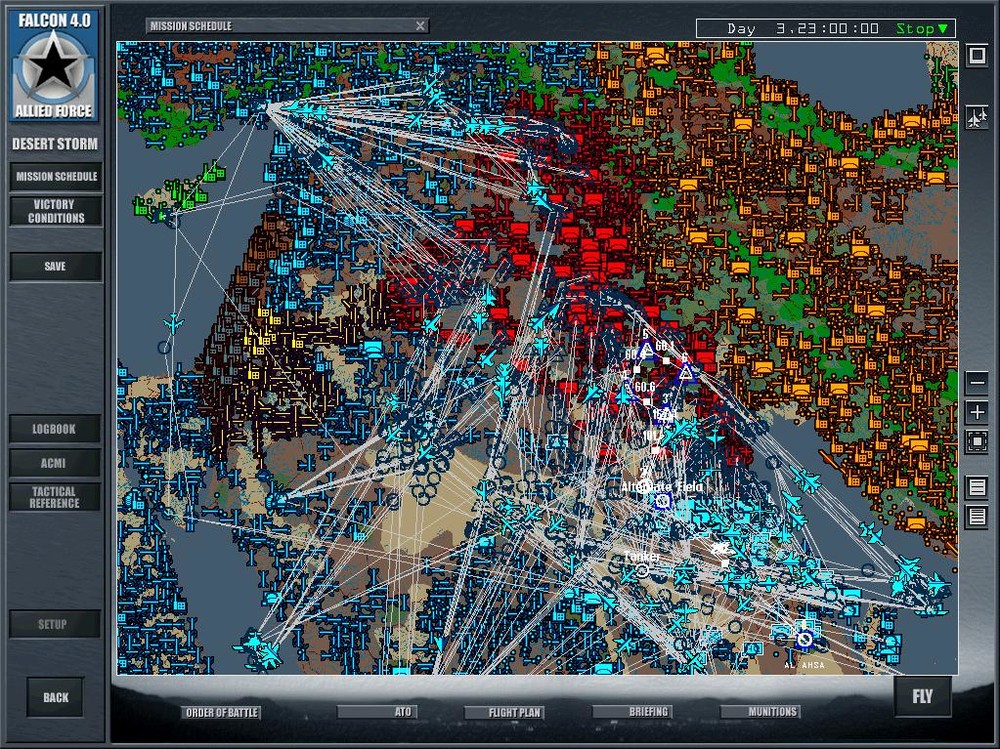
Task: Click the fit-to-frame map icon
Action: [x=977, y=441]
